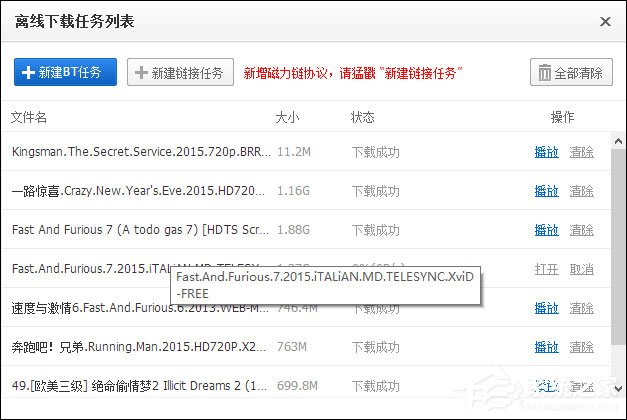Click 下载成功 status in the 763M row
The width and height of the screenshot is (627, 420).
click(375, 347)
